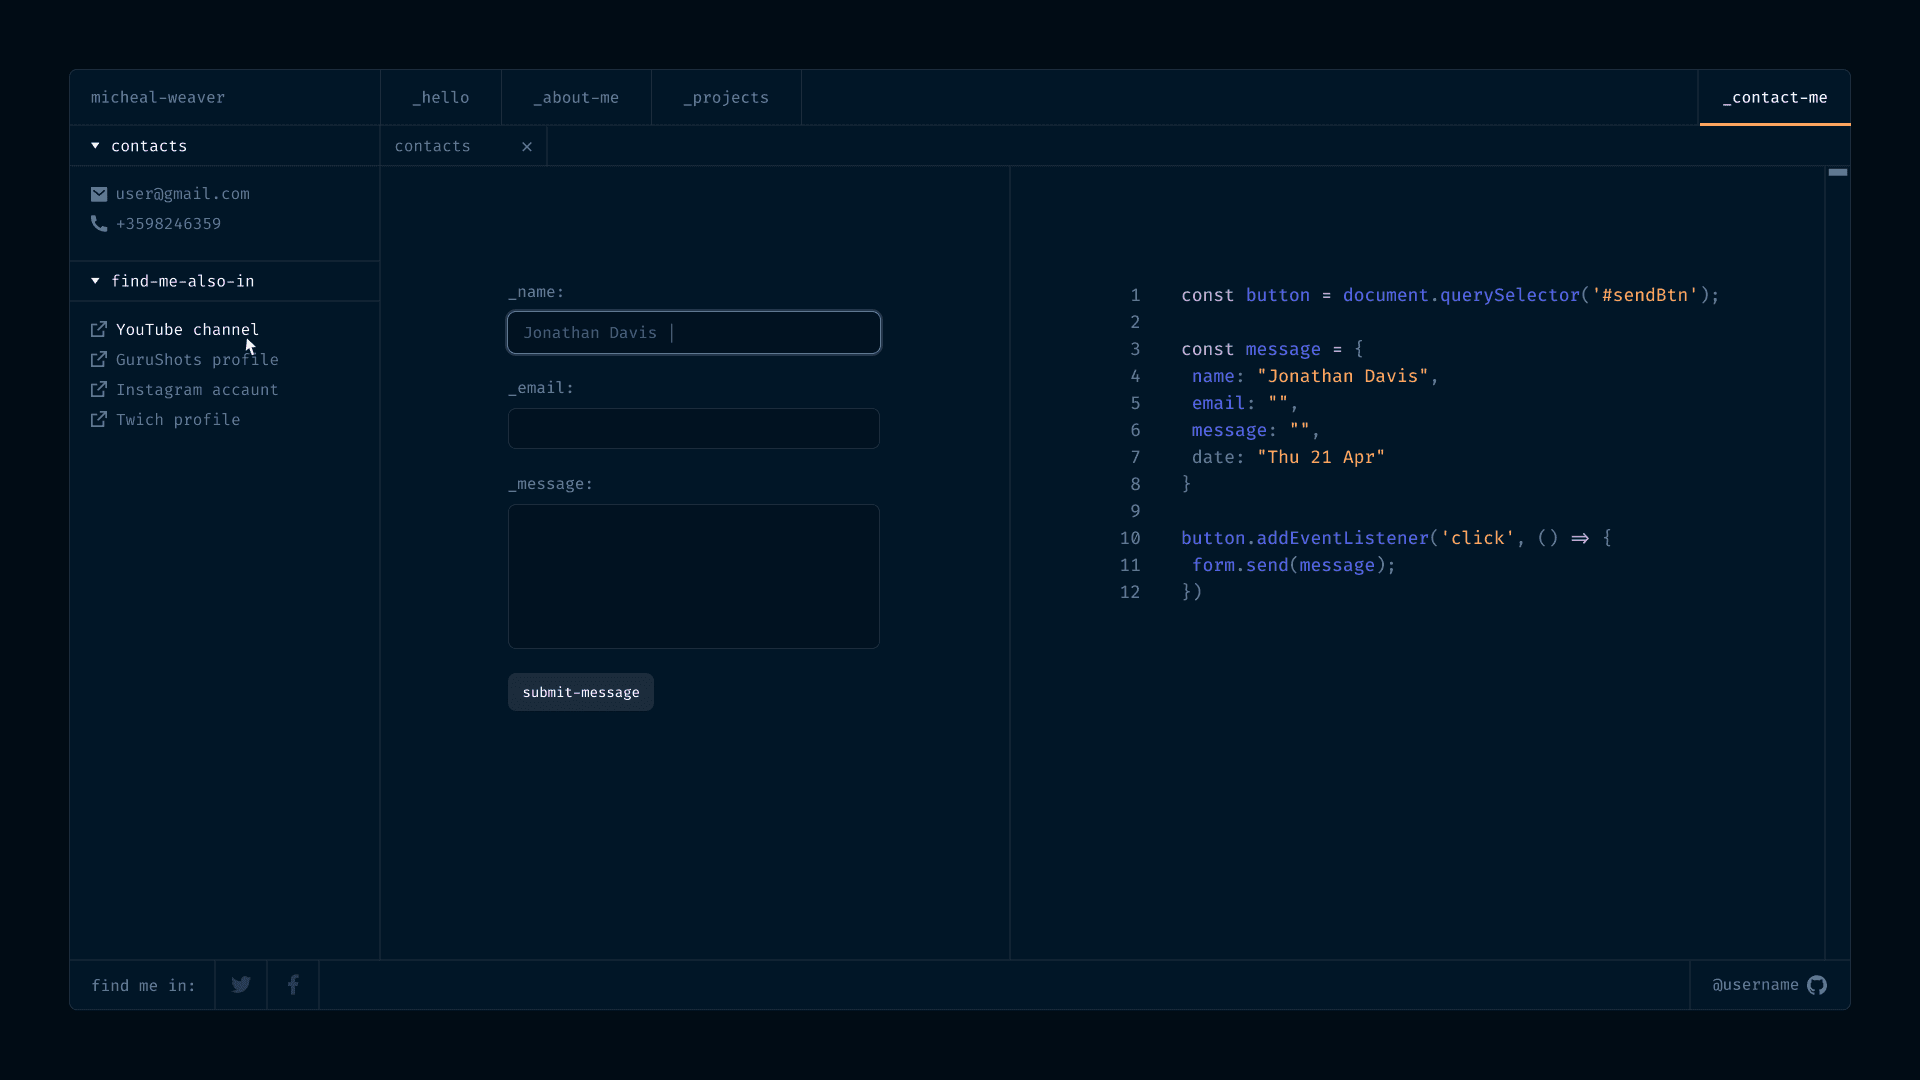The image size is (1920, 1080).
Task: Click the name: "Jonathan Davis" code line
Action: pos(1315,376)
